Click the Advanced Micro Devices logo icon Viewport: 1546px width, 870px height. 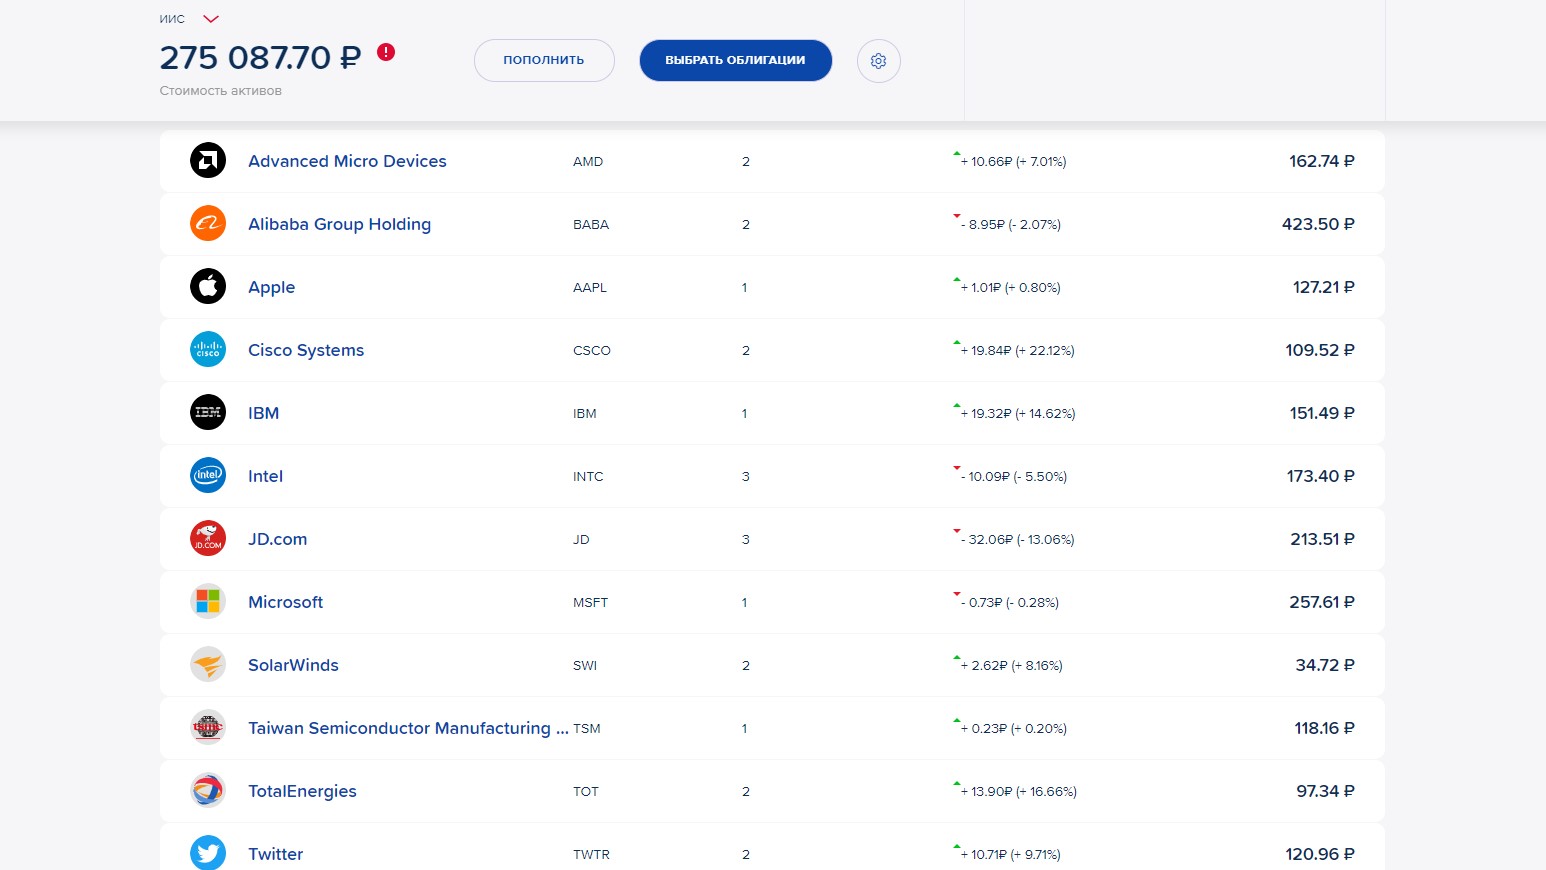(x=208, y=160)
